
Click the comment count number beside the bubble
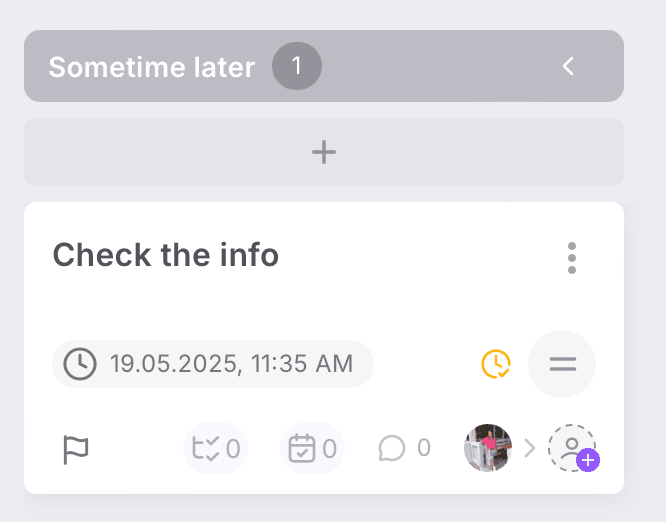(x=424, y=448)
